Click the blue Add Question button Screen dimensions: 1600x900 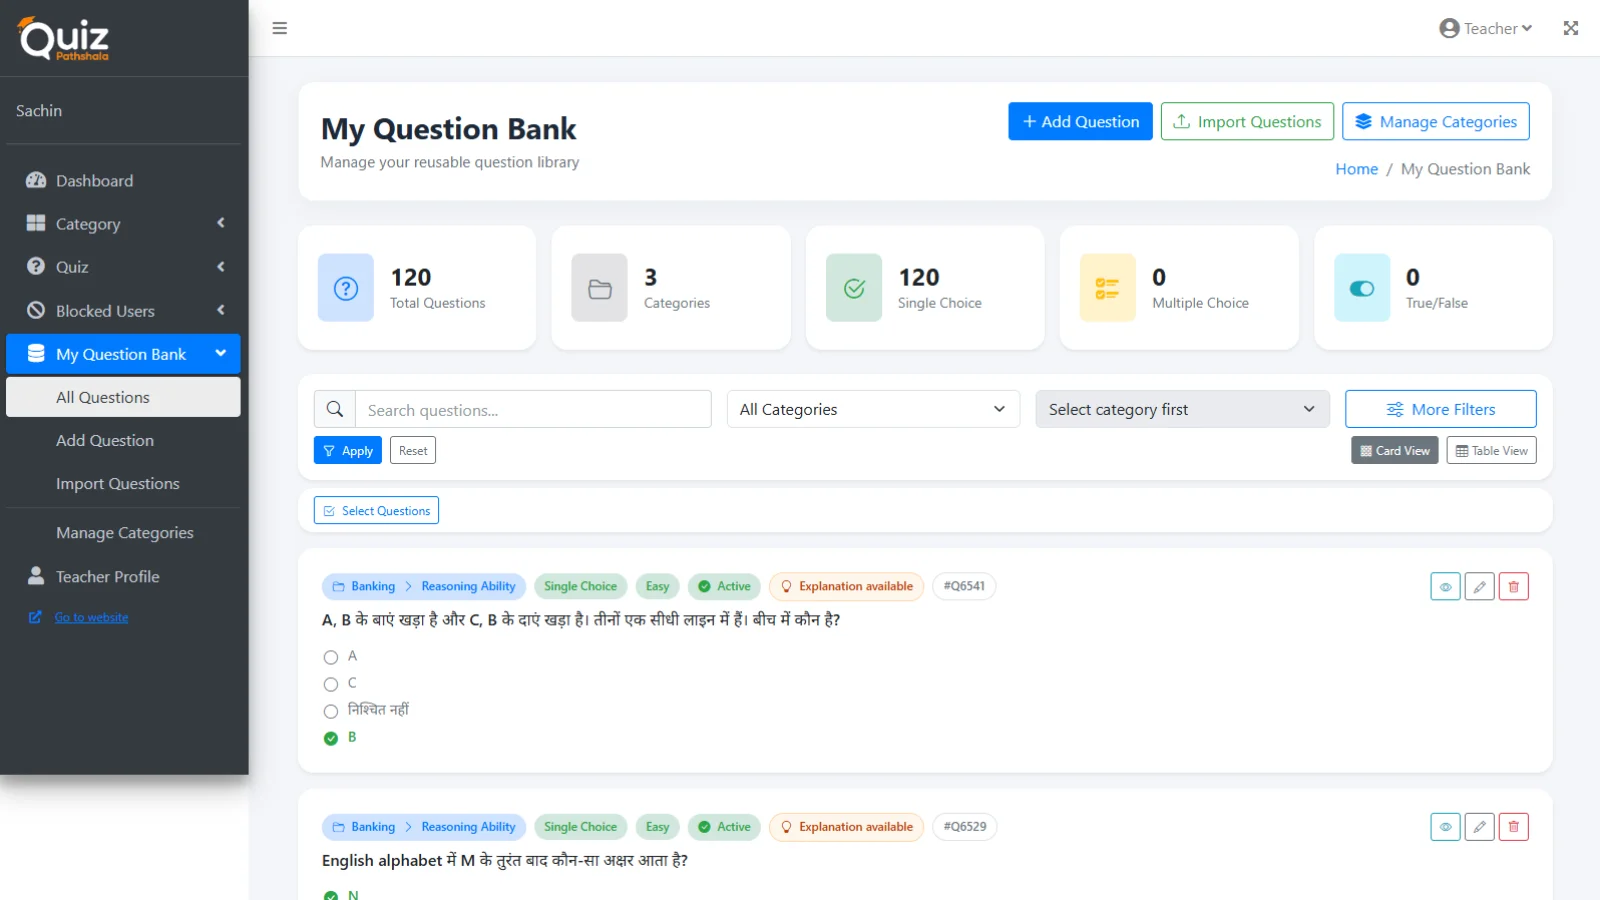[x=1080, y=122]
